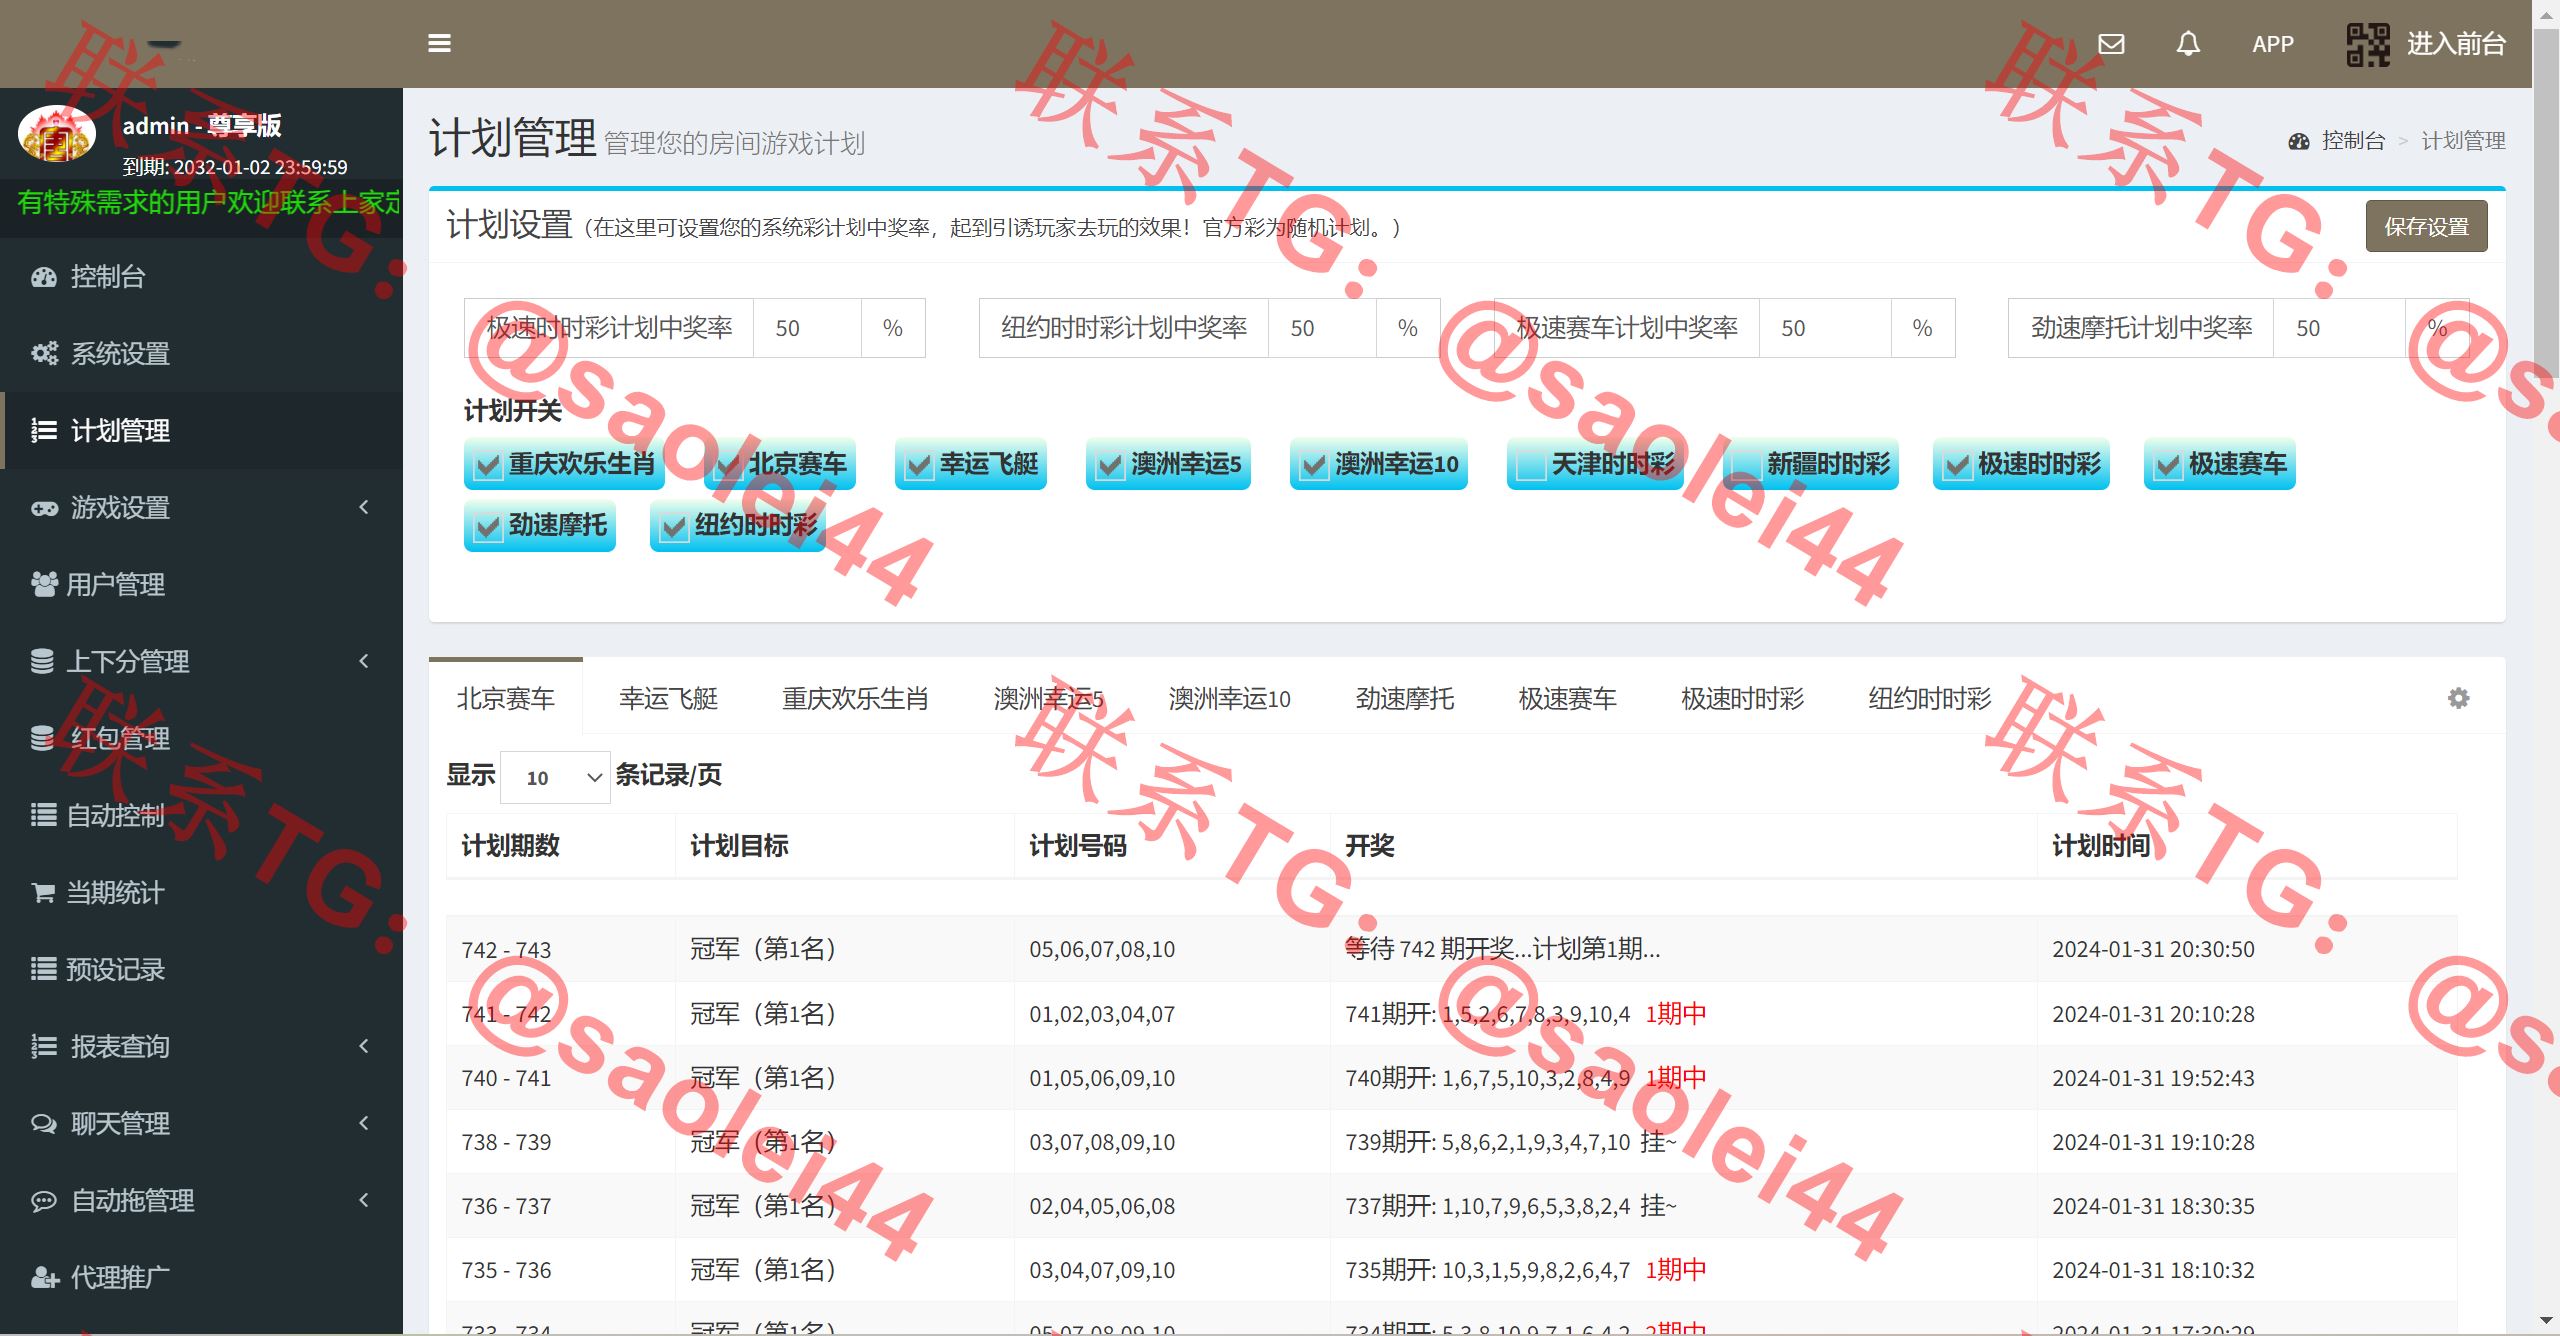Toggle the 重庆欢乐生肖 plan checkbox
Viewport: 2560px width, 1336px height.
[x=488, y=466]
